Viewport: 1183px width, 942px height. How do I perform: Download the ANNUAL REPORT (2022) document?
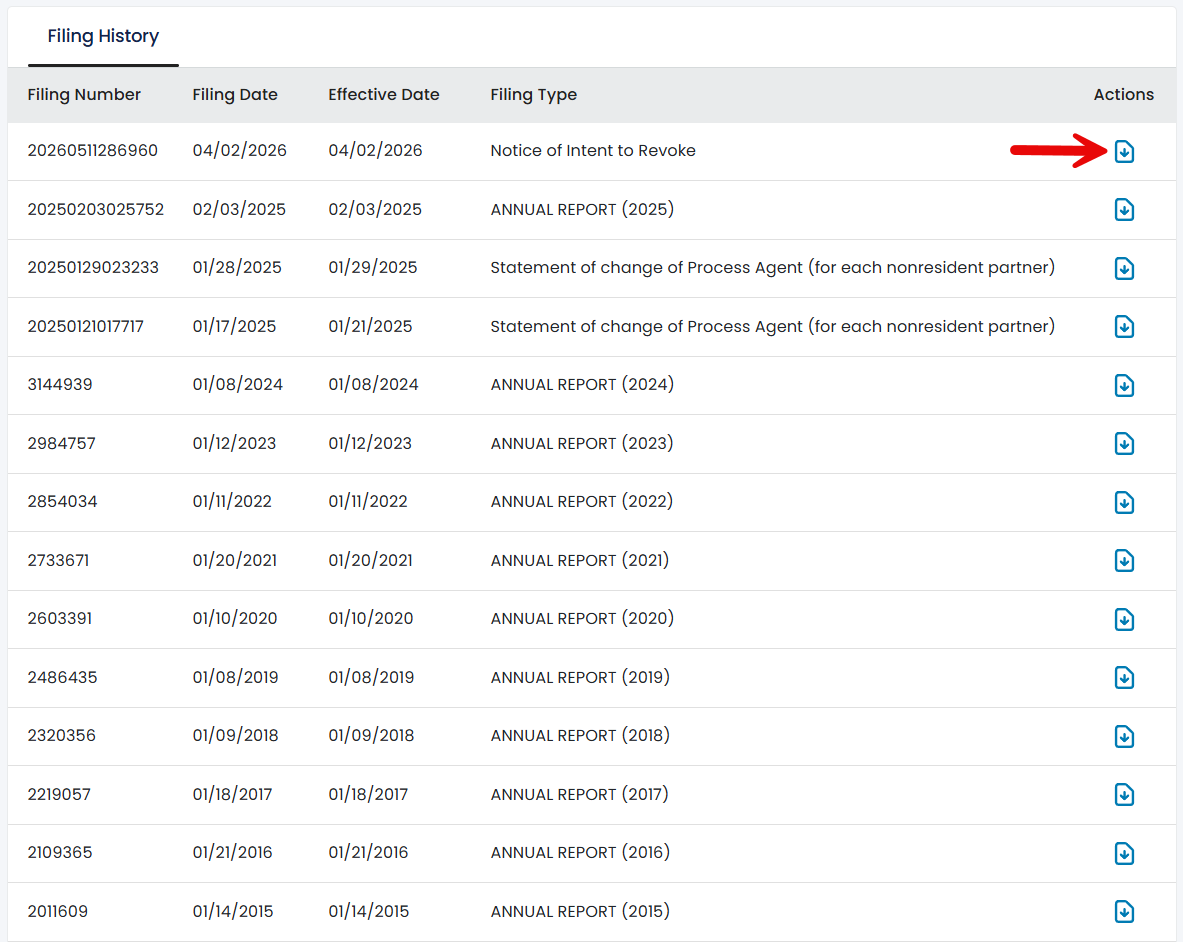[x=1124, y=502]
